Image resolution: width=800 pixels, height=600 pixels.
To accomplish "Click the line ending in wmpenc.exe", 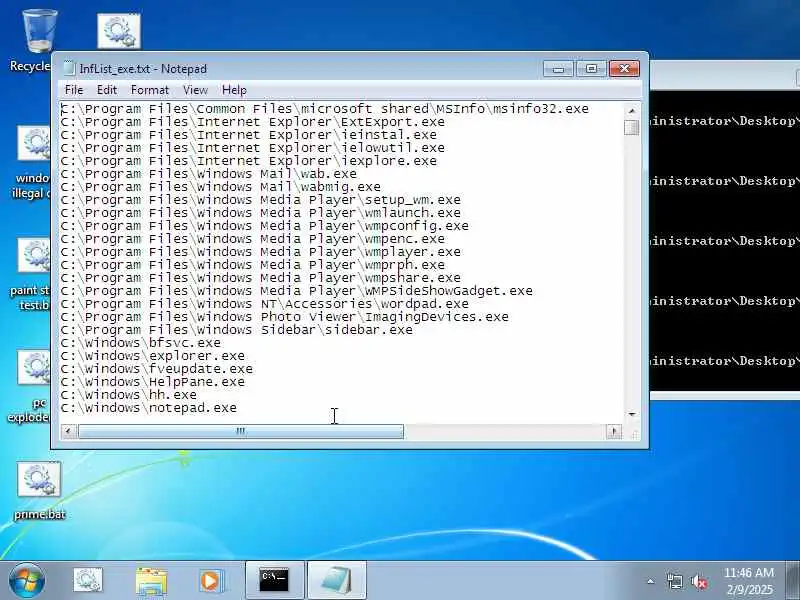I will (x=253, y=239).
